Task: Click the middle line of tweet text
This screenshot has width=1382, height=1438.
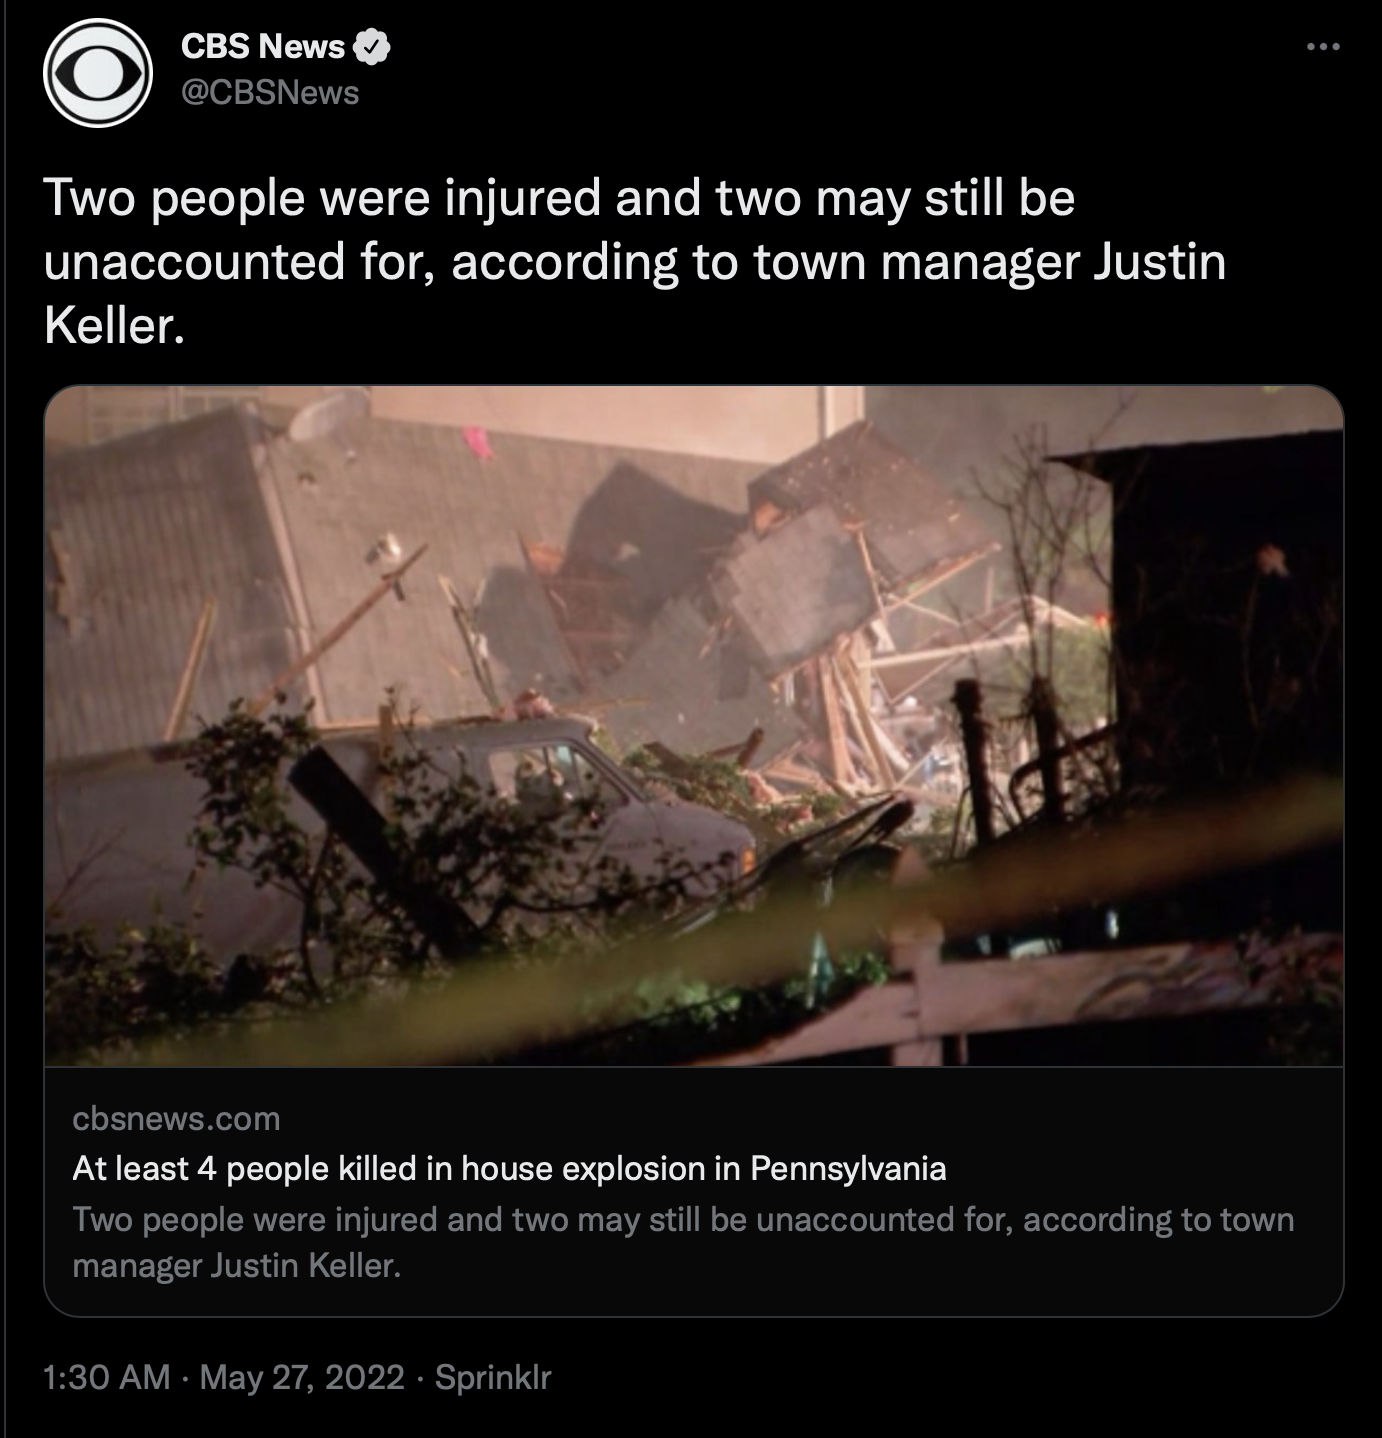Action: pyautogui.click(x=635, y=262)
